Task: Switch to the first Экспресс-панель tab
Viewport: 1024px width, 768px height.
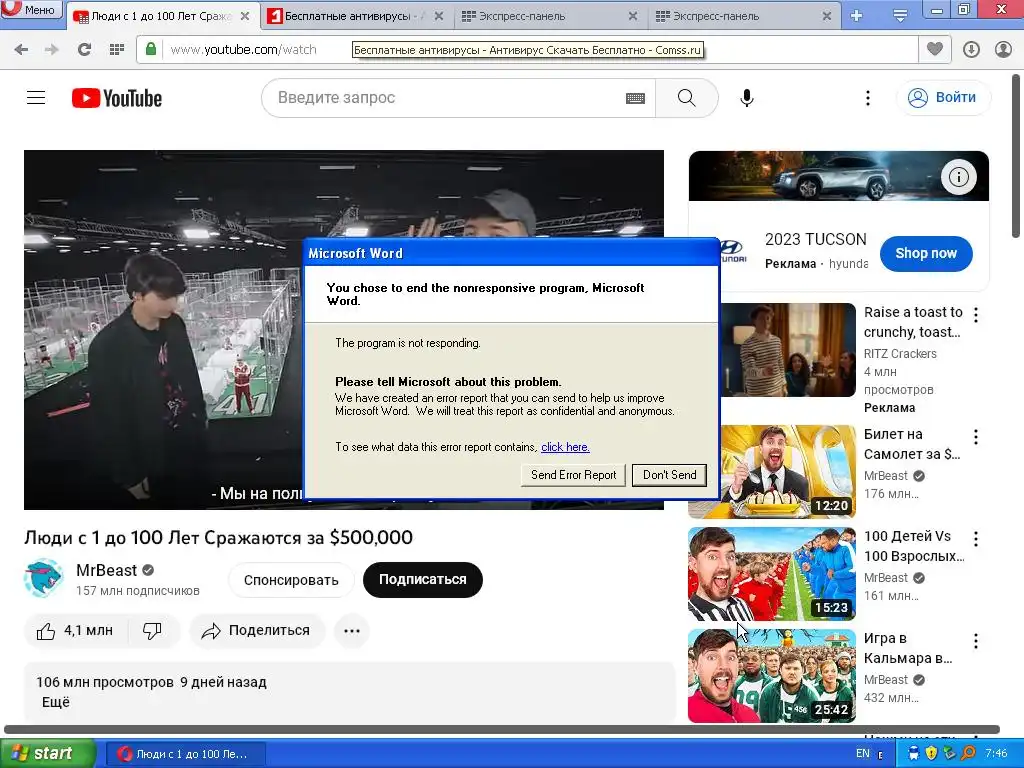Action: tap(550, 16)
